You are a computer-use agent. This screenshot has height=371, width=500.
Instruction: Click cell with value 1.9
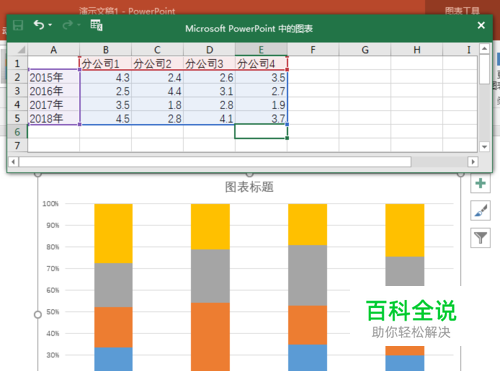point(261,104)
